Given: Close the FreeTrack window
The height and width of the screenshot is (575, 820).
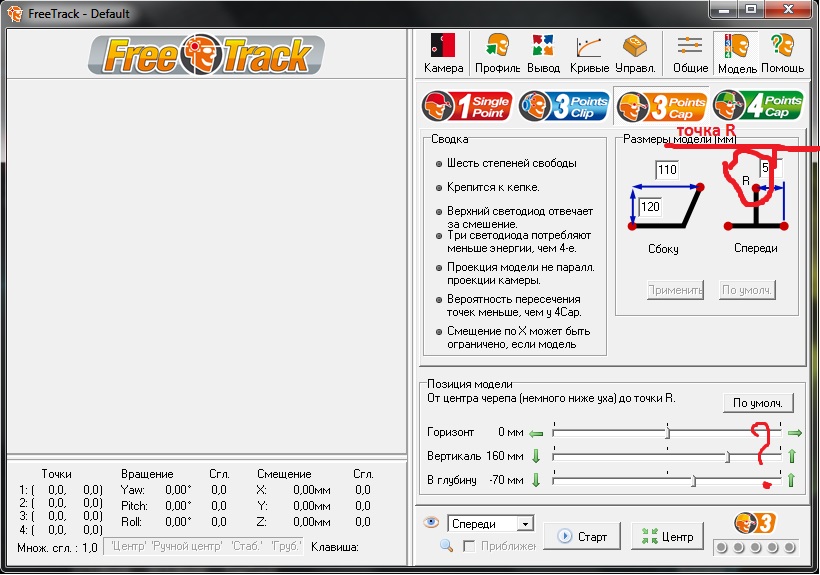Looking at the screenshot, I should coord(789,9).
